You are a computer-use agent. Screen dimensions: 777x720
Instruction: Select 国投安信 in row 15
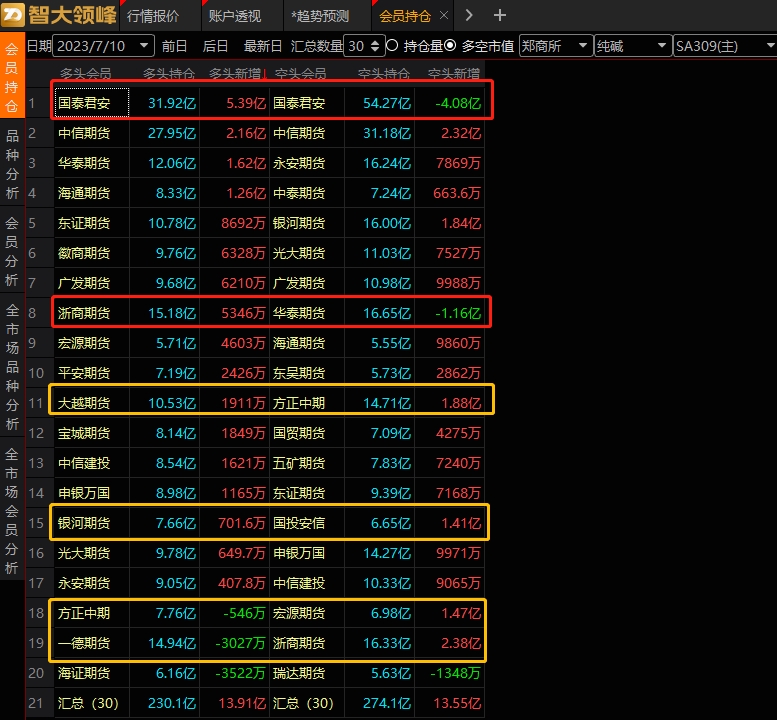pyautogui.click(x=307, y=523)
